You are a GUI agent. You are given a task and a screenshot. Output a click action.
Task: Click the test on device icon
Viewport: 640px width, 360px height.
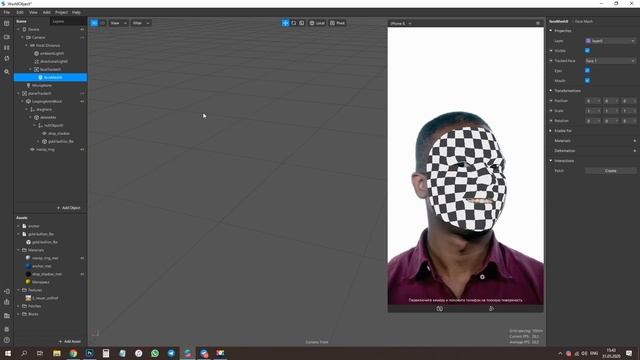coord(7,291)
